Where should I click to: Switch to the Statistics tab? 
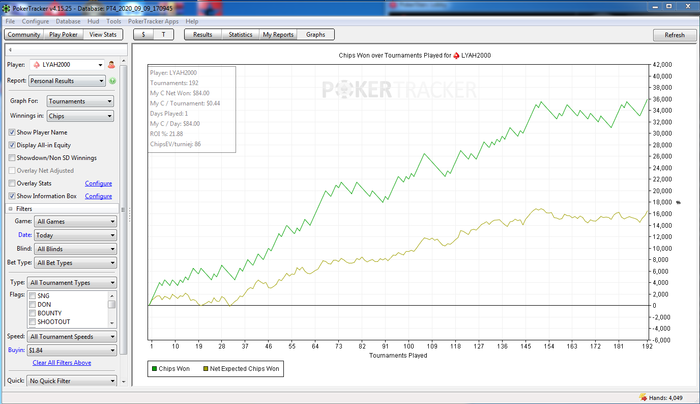tap(241, 34)
